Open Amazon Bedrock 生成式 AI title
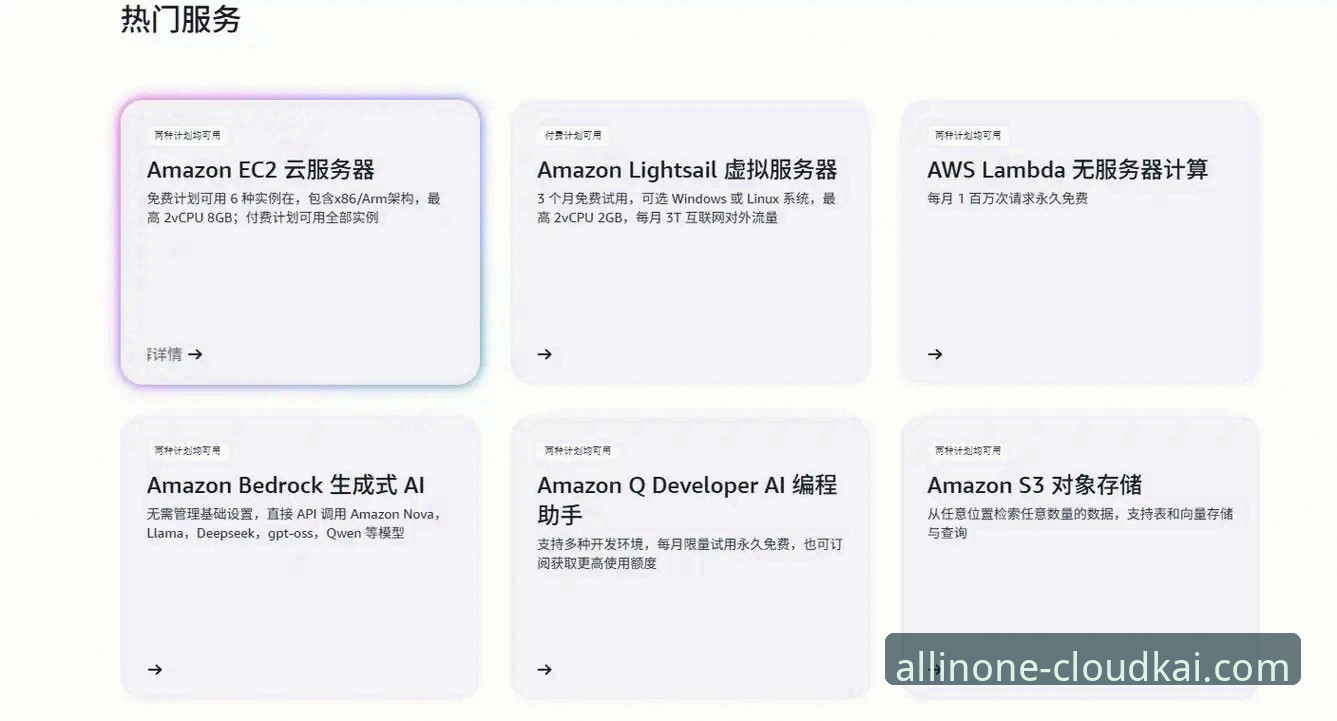 [286, 486]
